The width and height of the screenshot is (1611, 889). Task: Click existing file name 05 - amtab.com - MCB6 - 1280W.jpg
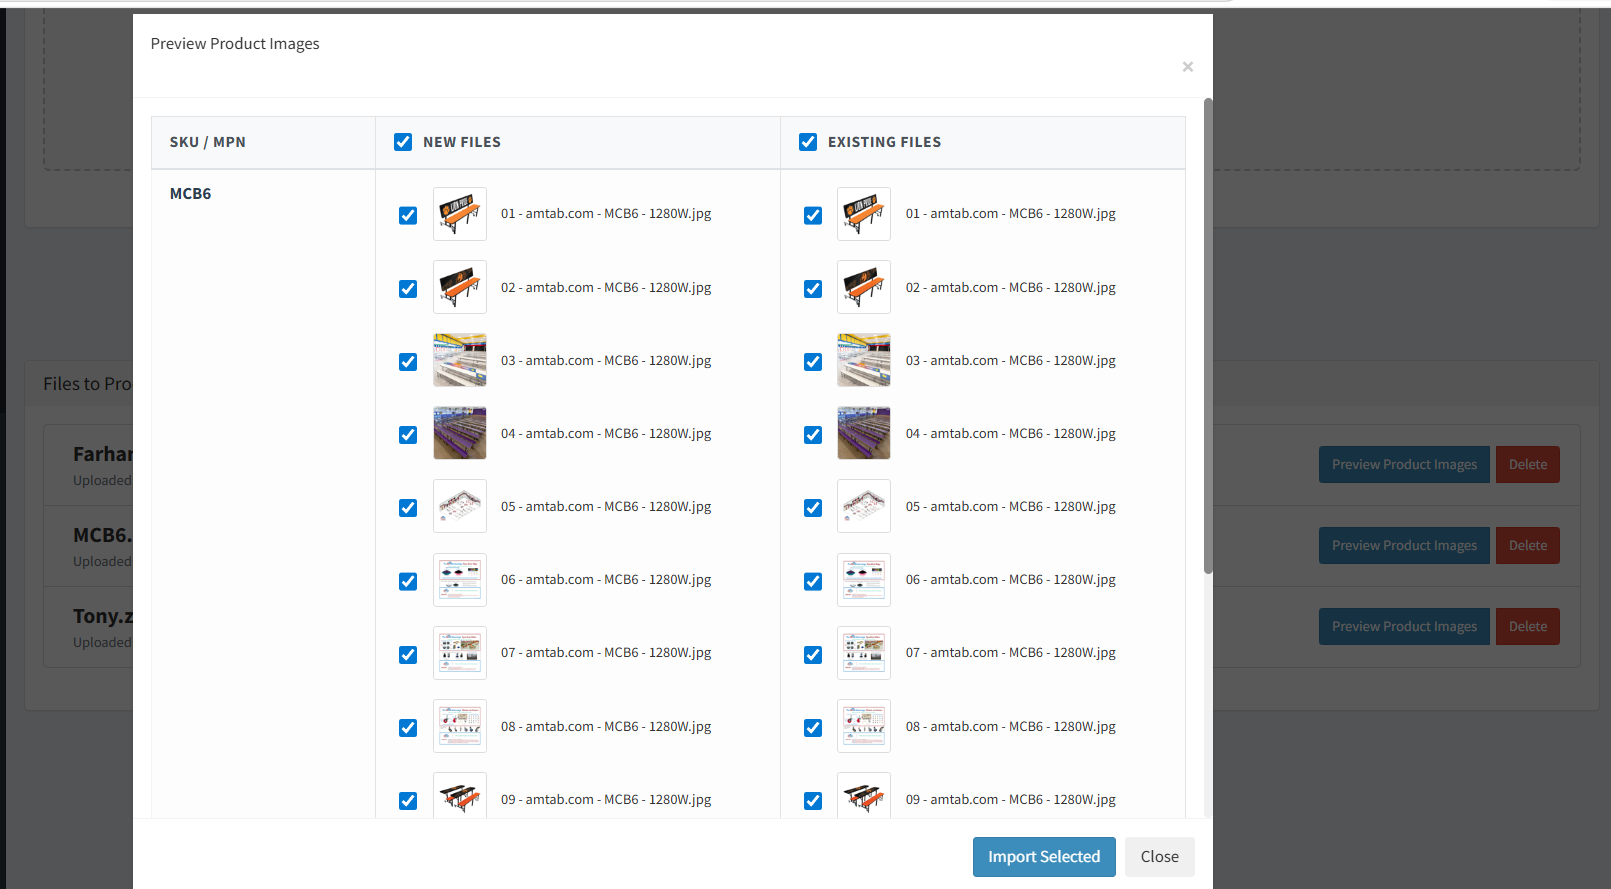point(1011,507)
